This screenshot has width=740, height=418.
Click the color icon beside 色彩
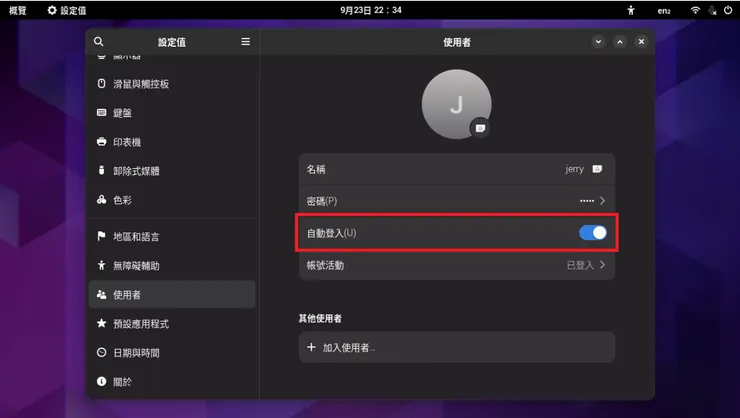point(101,200)
